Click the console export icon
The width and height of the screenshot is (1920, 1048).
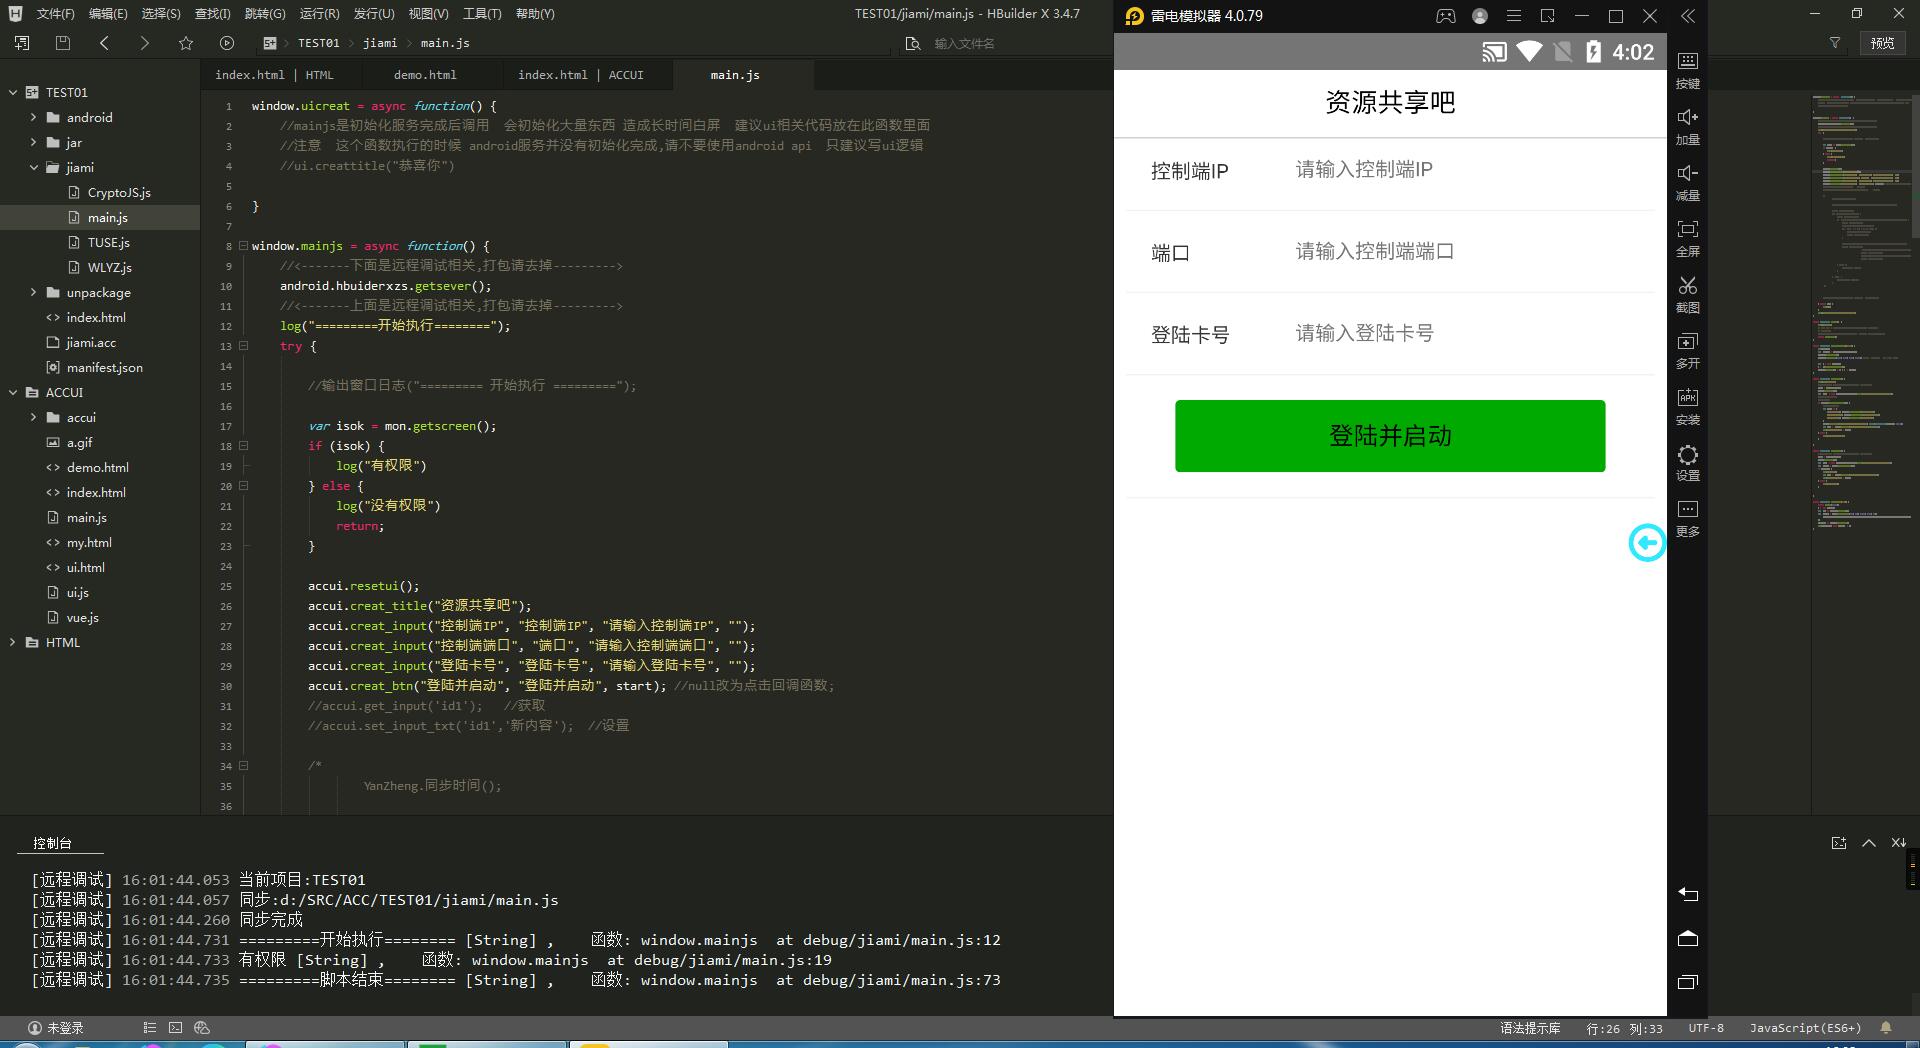[1839, 843]
